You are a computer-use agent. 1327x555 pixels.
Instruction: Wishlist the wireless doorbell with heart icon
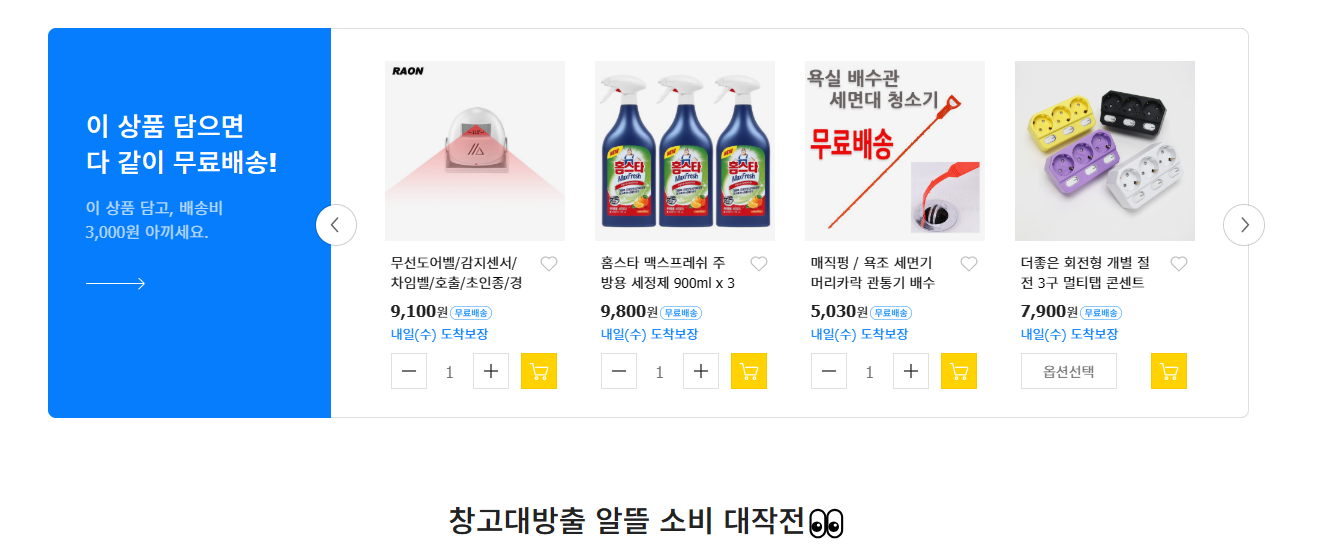[549, 264]
